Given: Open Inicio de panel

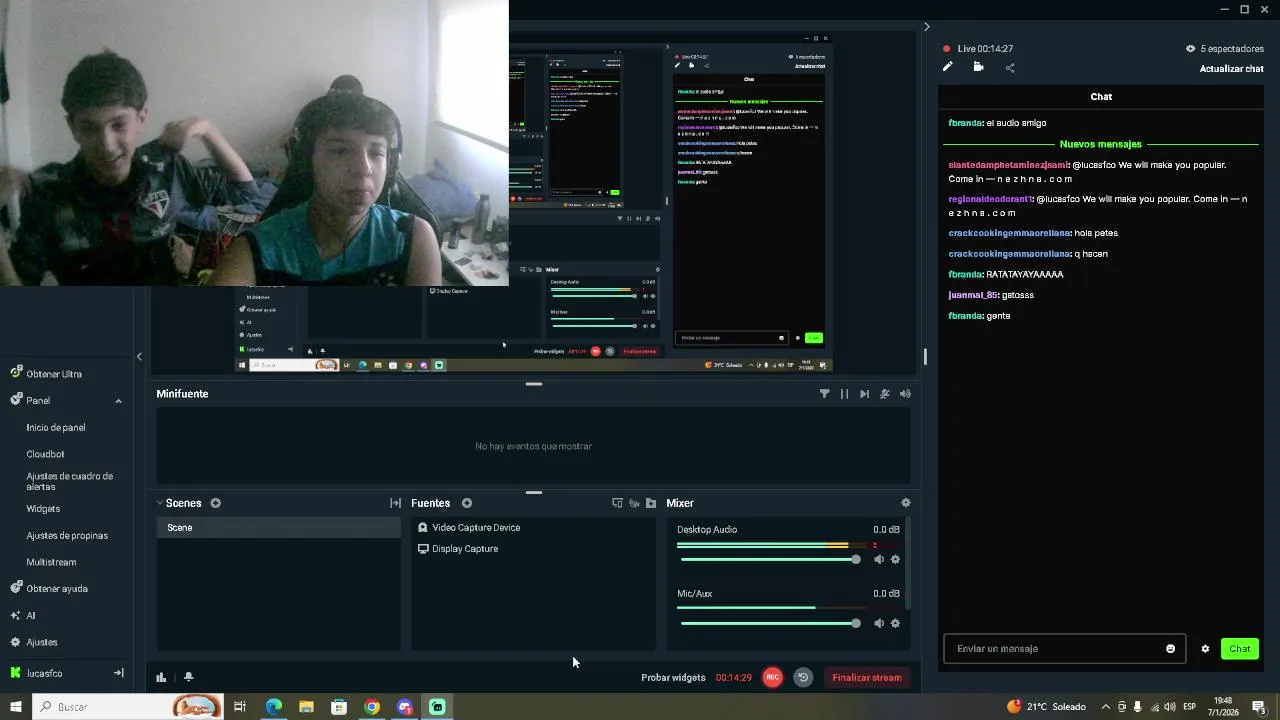Looking at the screenshot, I should [56, 428].
